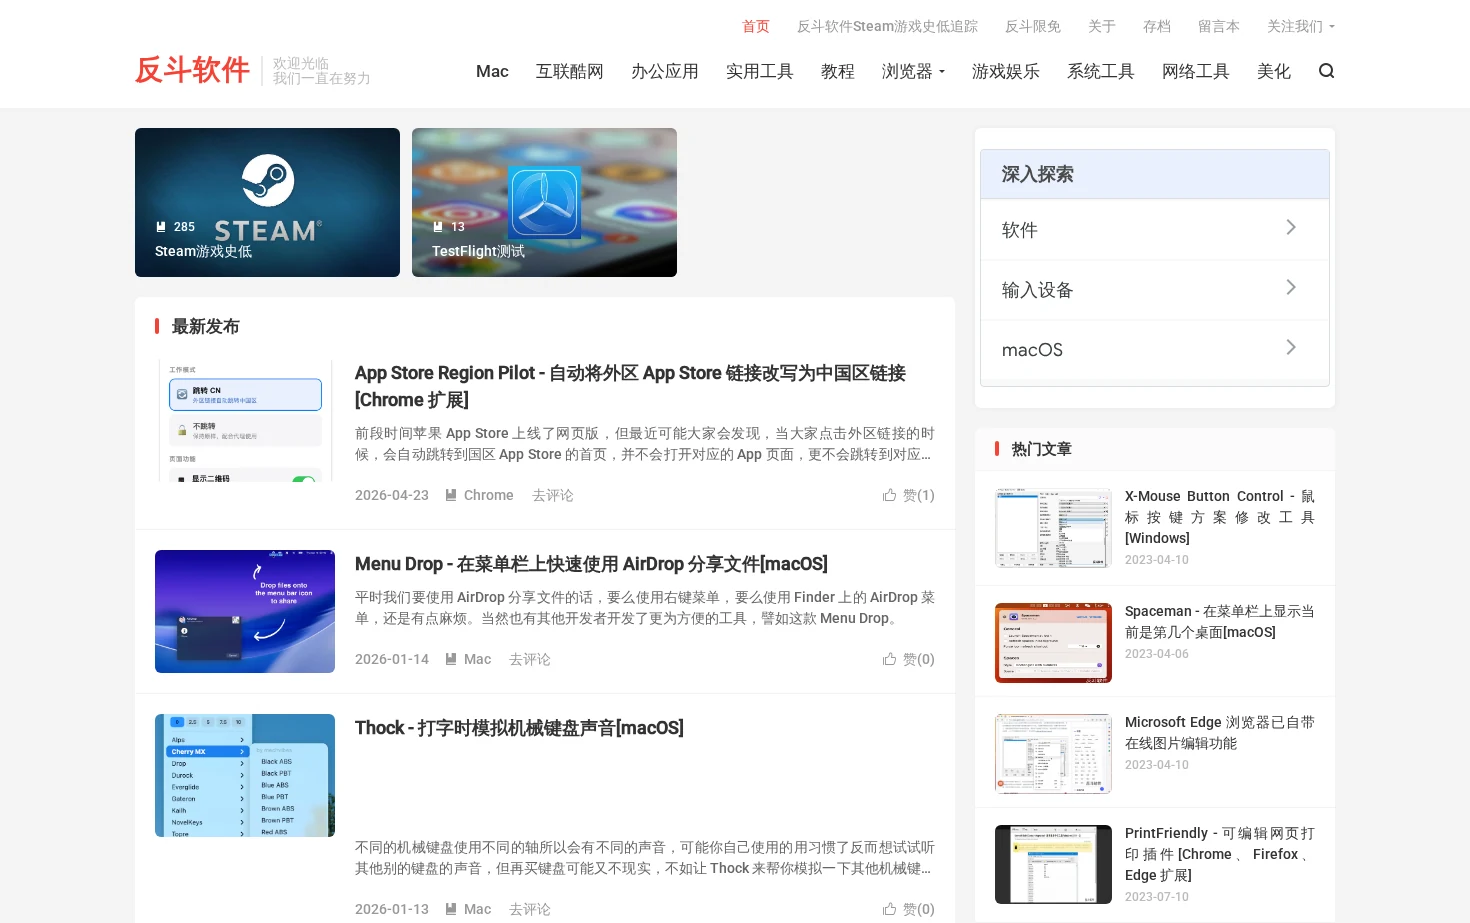Open Menu Drop AirDrop article title

click(x=591, y=564)
